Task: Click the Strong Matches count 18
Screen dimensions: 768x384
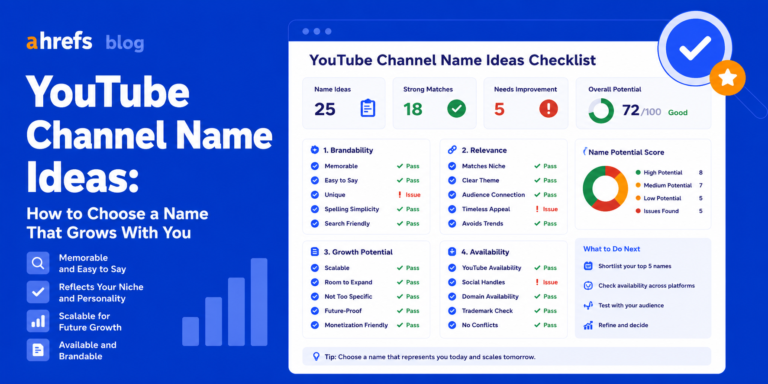Action: pyautogui.click(x=413, y=110)
